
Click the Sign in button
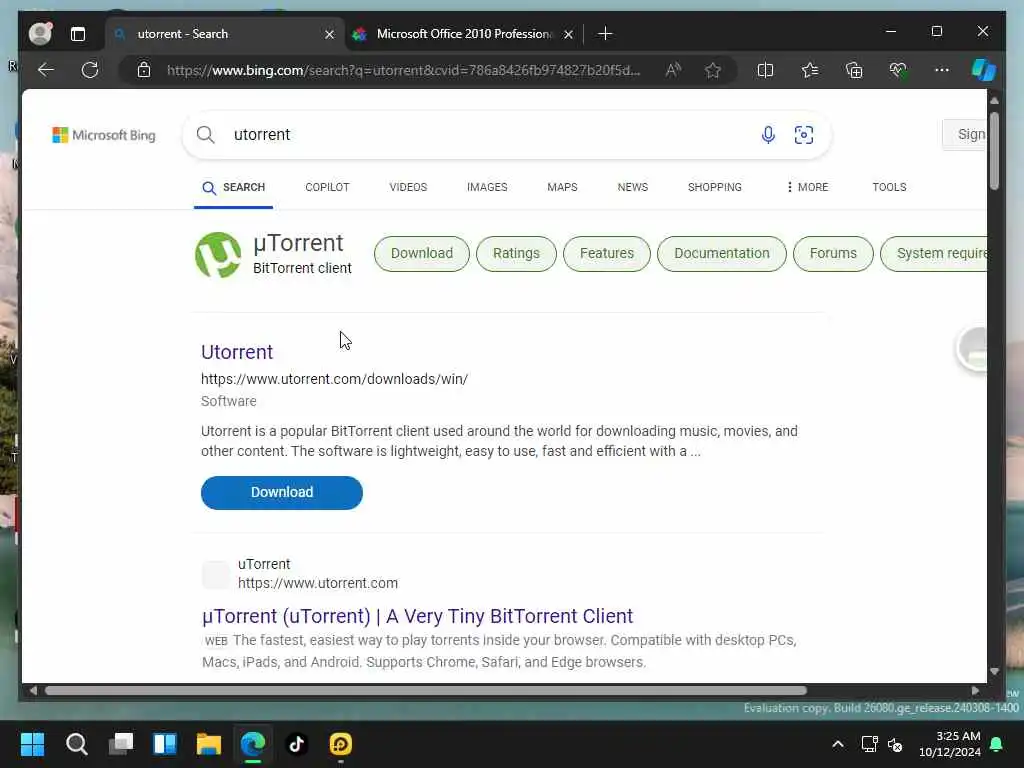pyautogui.click(x=965, y=135)
